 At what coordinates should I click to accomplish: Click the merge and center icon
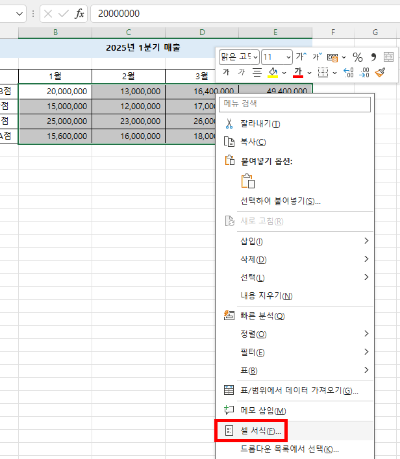389,57
